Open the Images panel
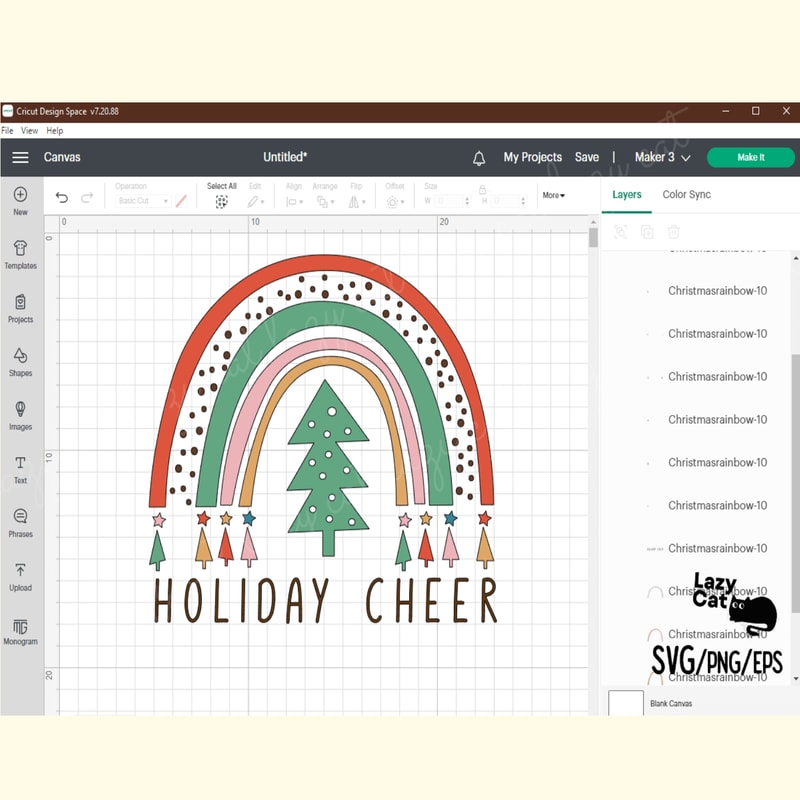This screenshot has height=800, width=800. tap(21, 416)
